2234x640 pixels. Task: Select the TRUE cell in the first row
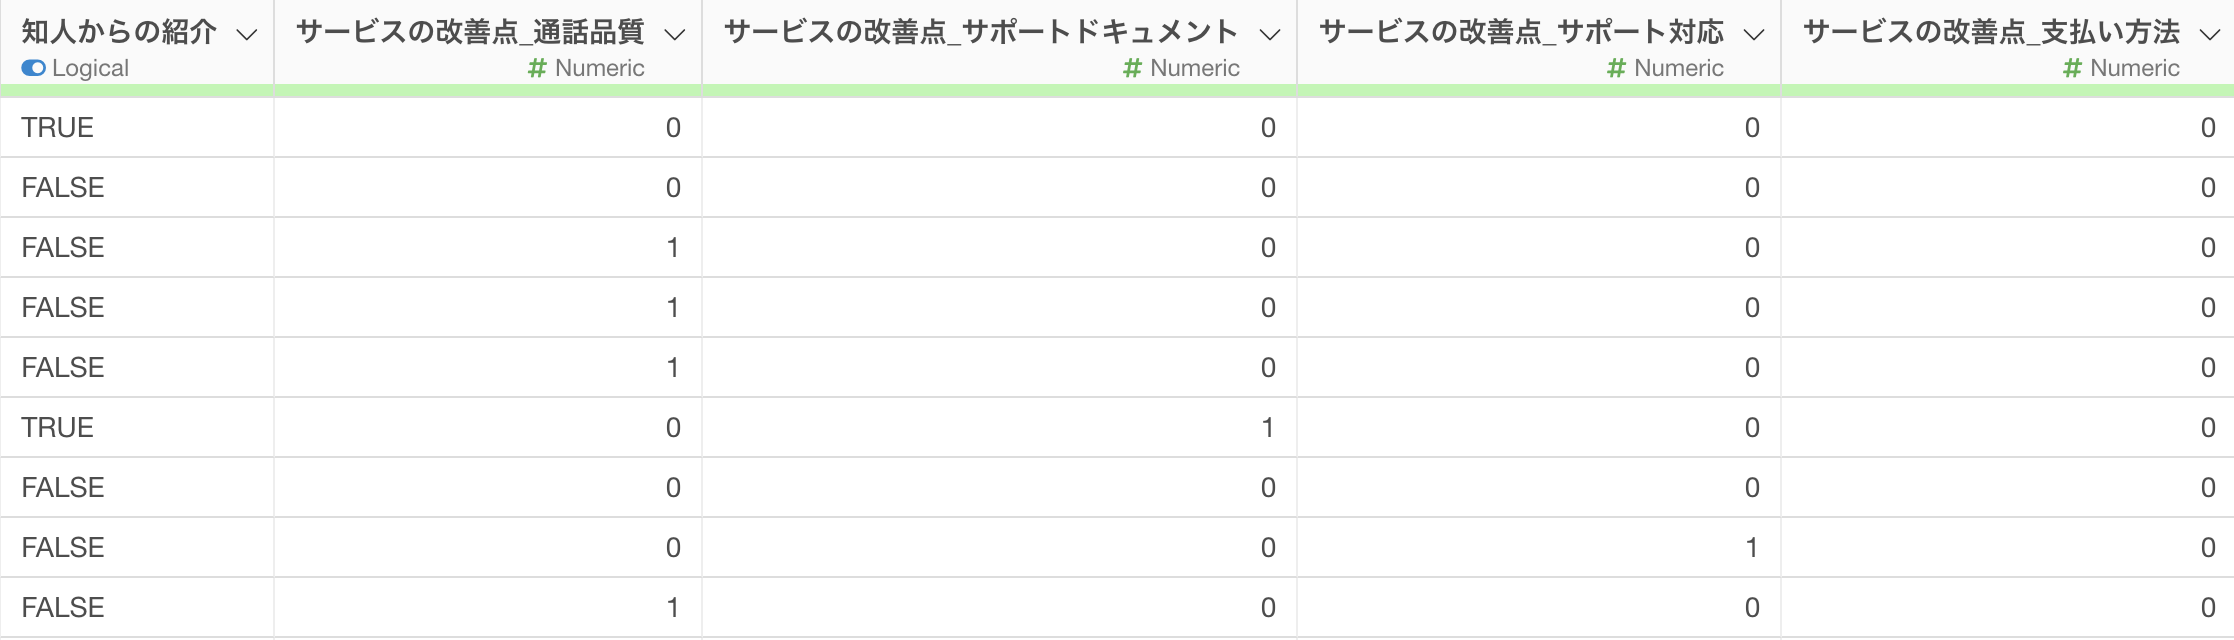click(58, 127)
